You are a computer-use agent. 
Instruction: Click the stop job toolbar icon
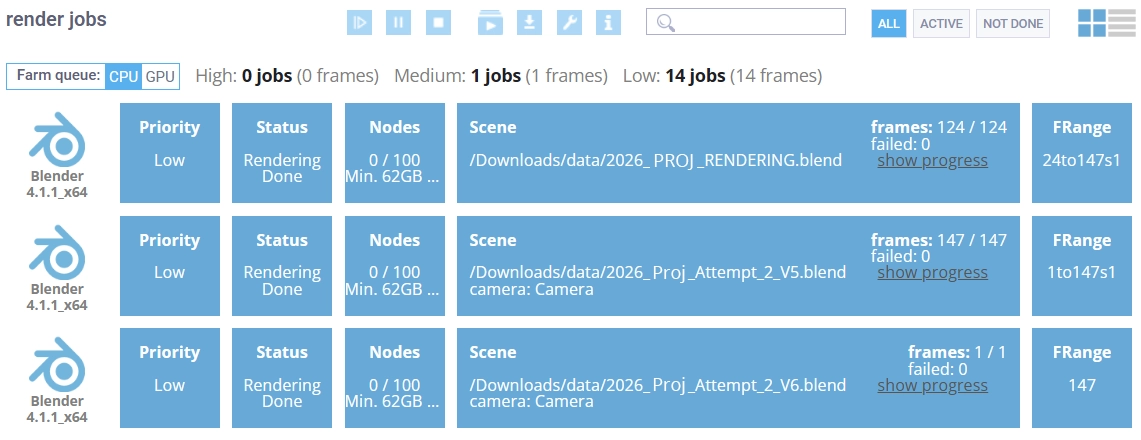tap(438, 23)
